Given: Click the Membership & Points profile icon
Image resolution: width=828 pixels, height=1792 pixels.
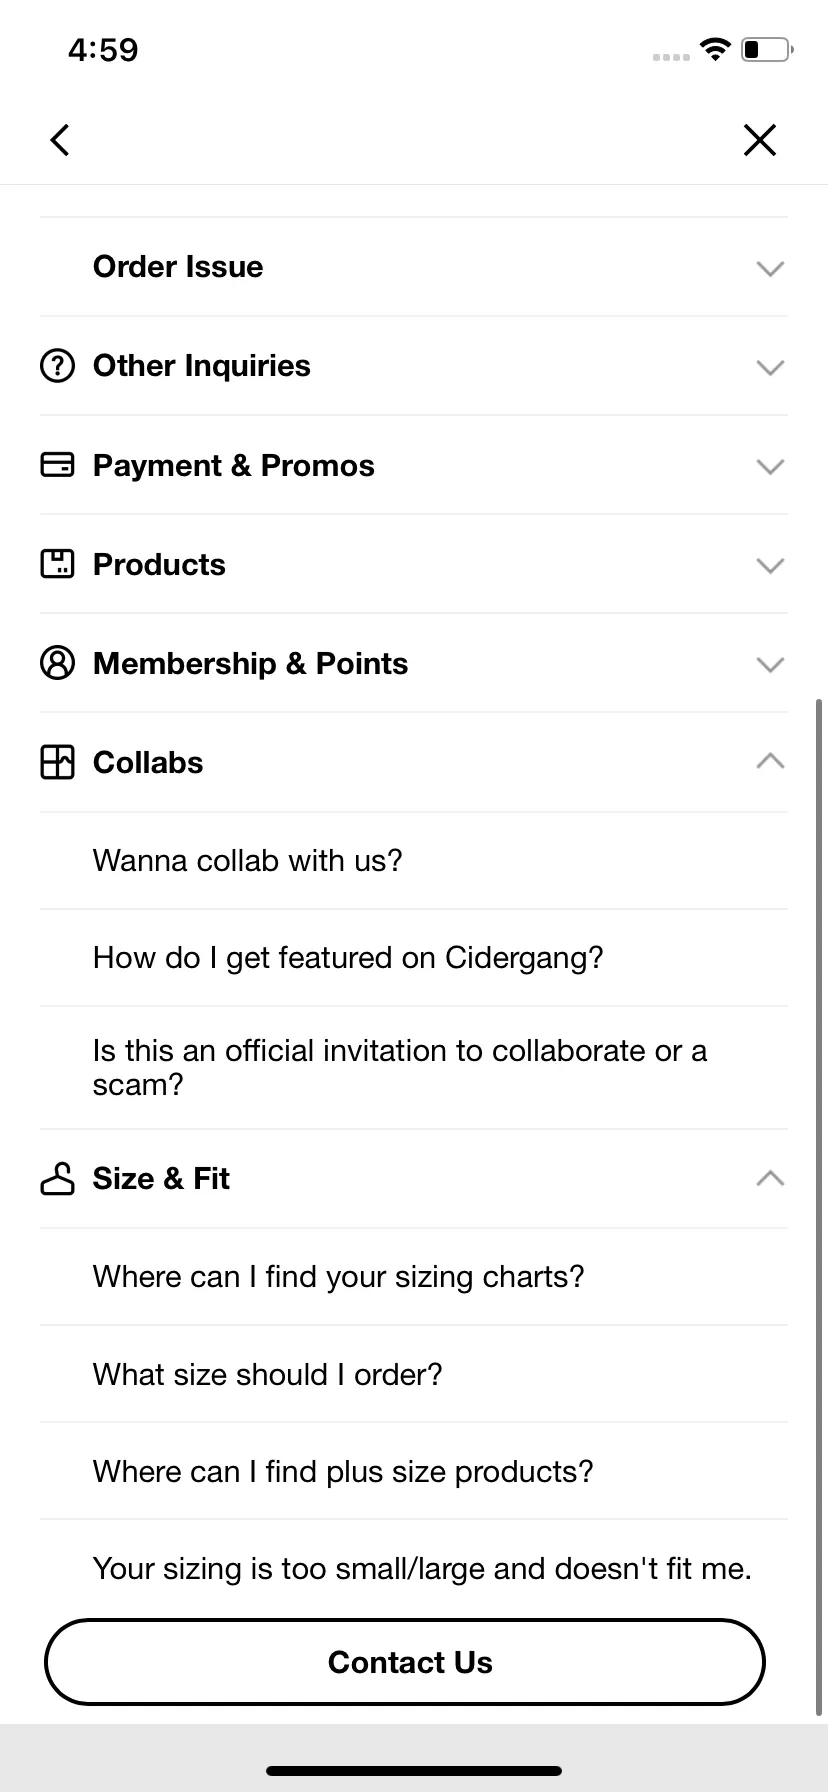Looking at the screenshot, I should point(57,663).
